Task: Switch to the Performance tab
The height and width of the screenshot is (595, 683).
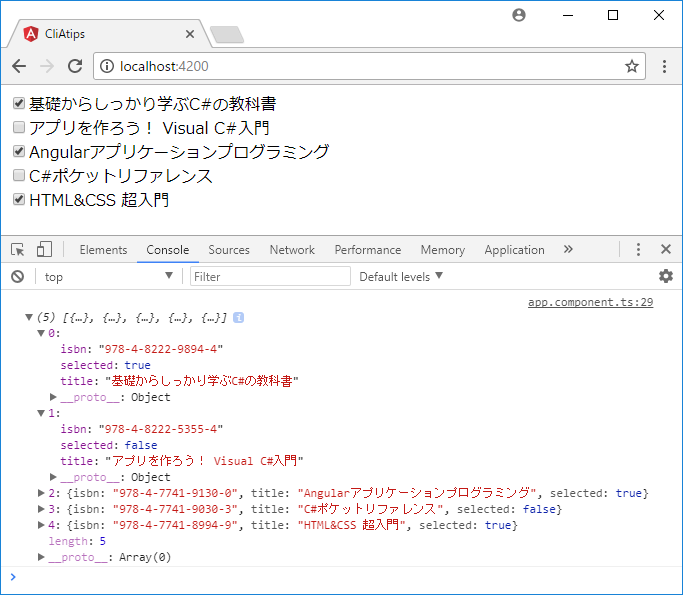Action: (368, 250)
